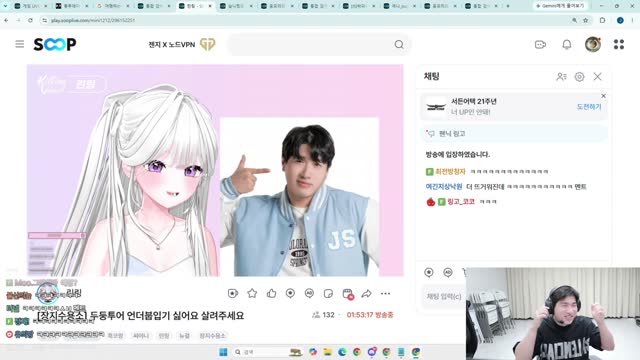
Task: Open the apps grid icon
Action: point(619,44)
